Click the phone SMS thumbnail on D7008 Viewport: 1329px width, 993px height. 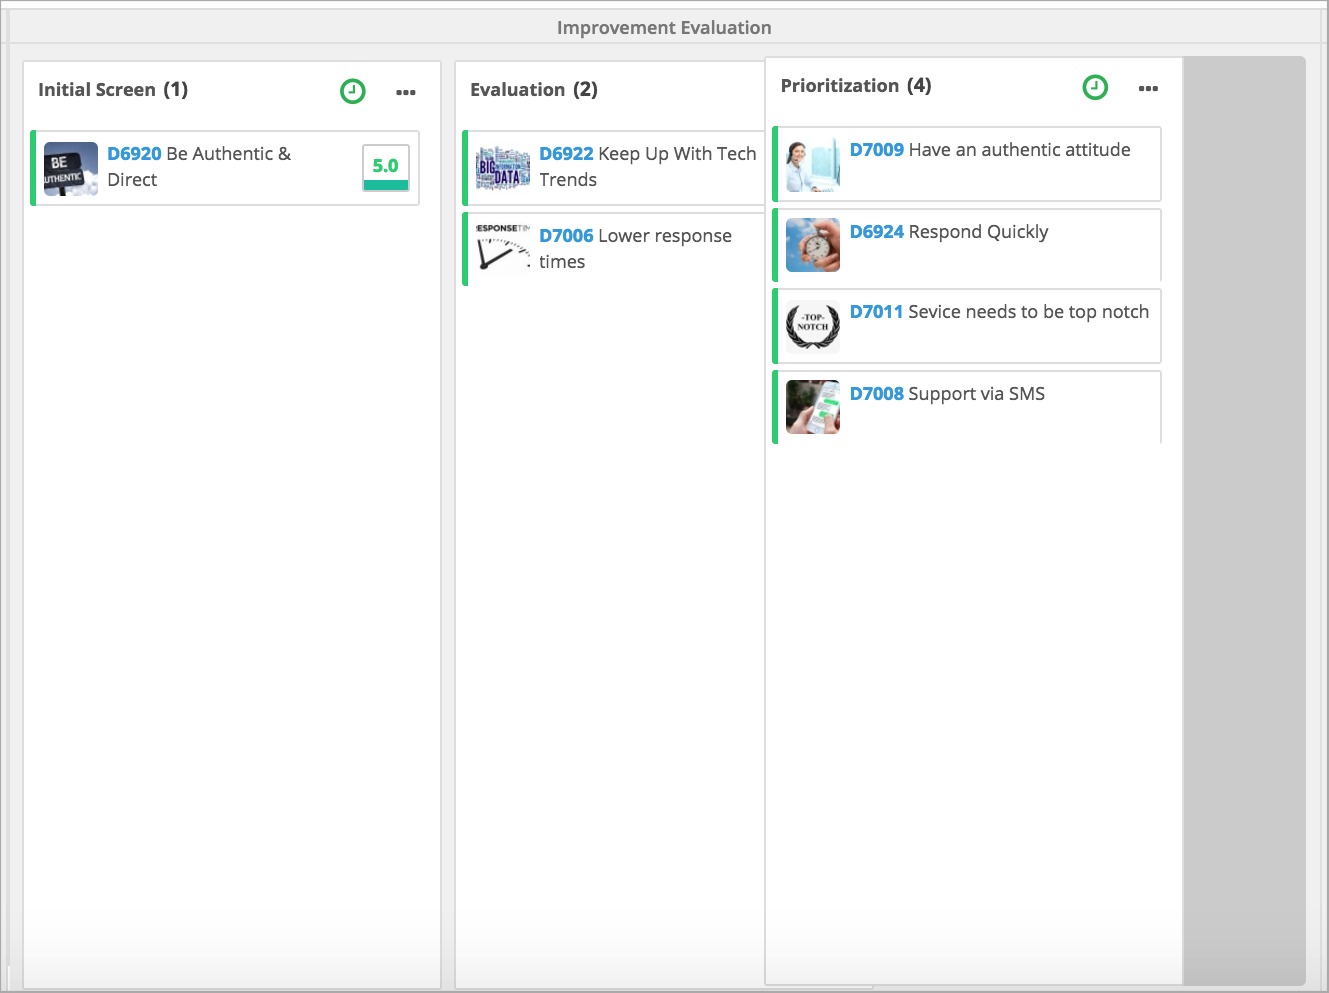813,407
